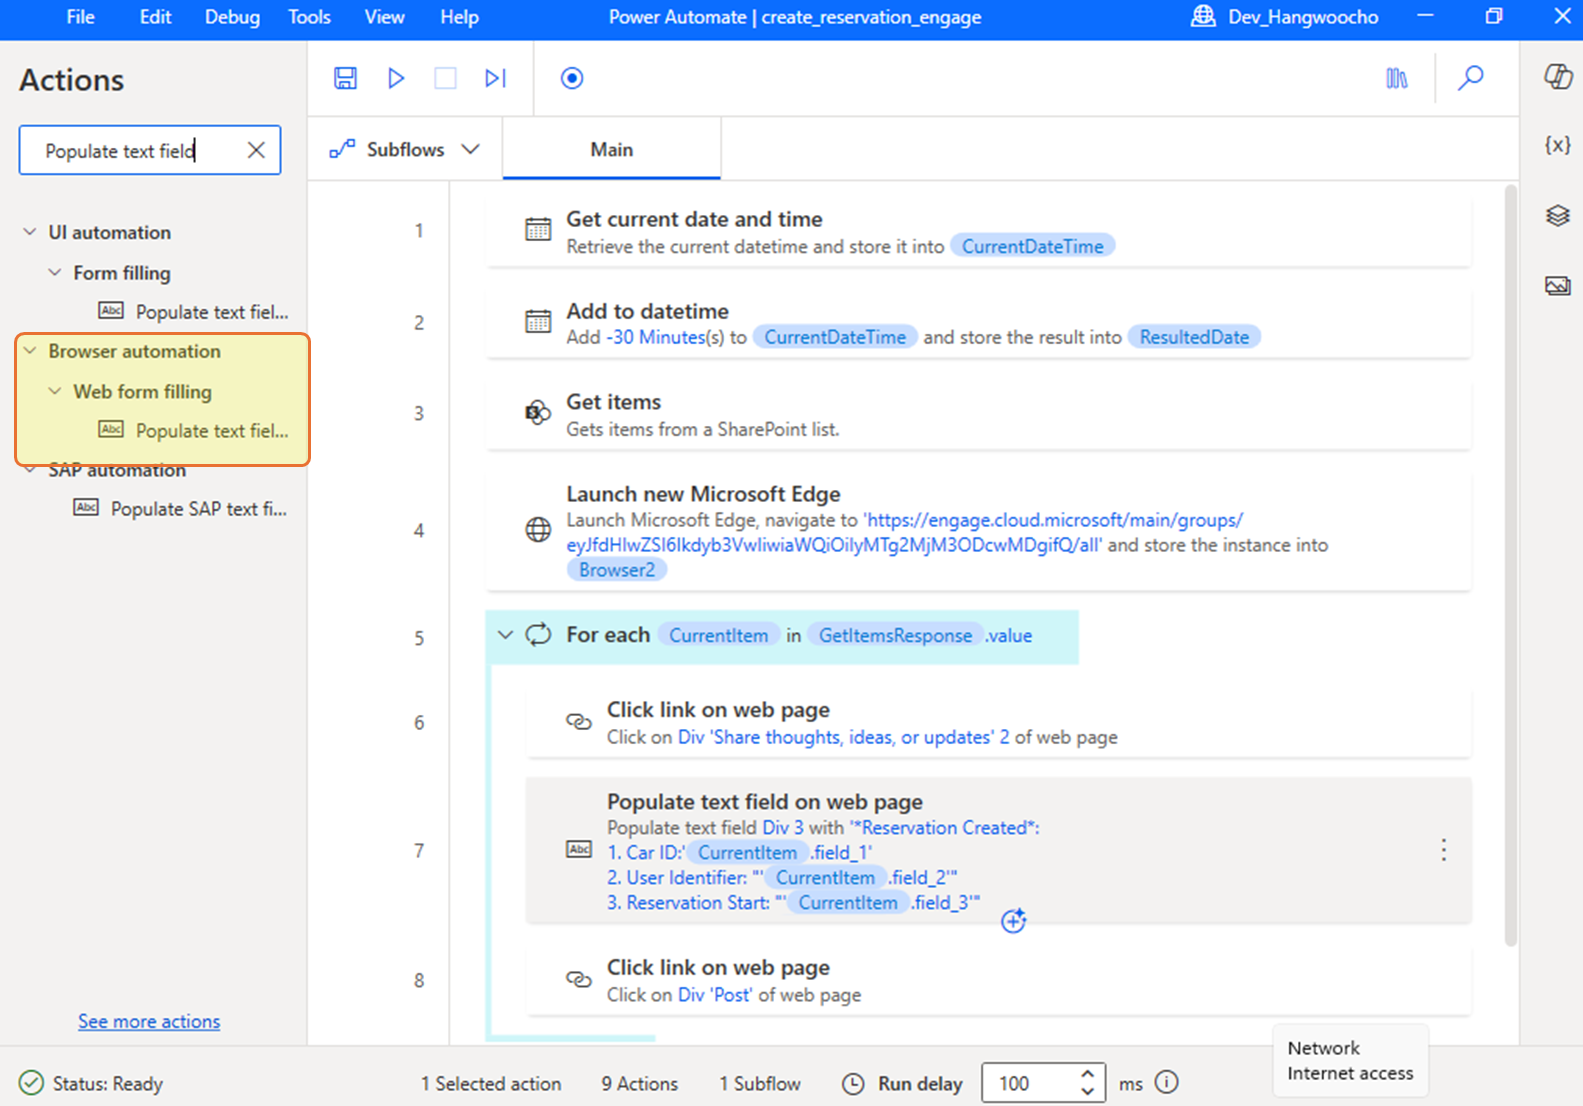Click the Status Ready checkmark icon

pos(32,1083)
